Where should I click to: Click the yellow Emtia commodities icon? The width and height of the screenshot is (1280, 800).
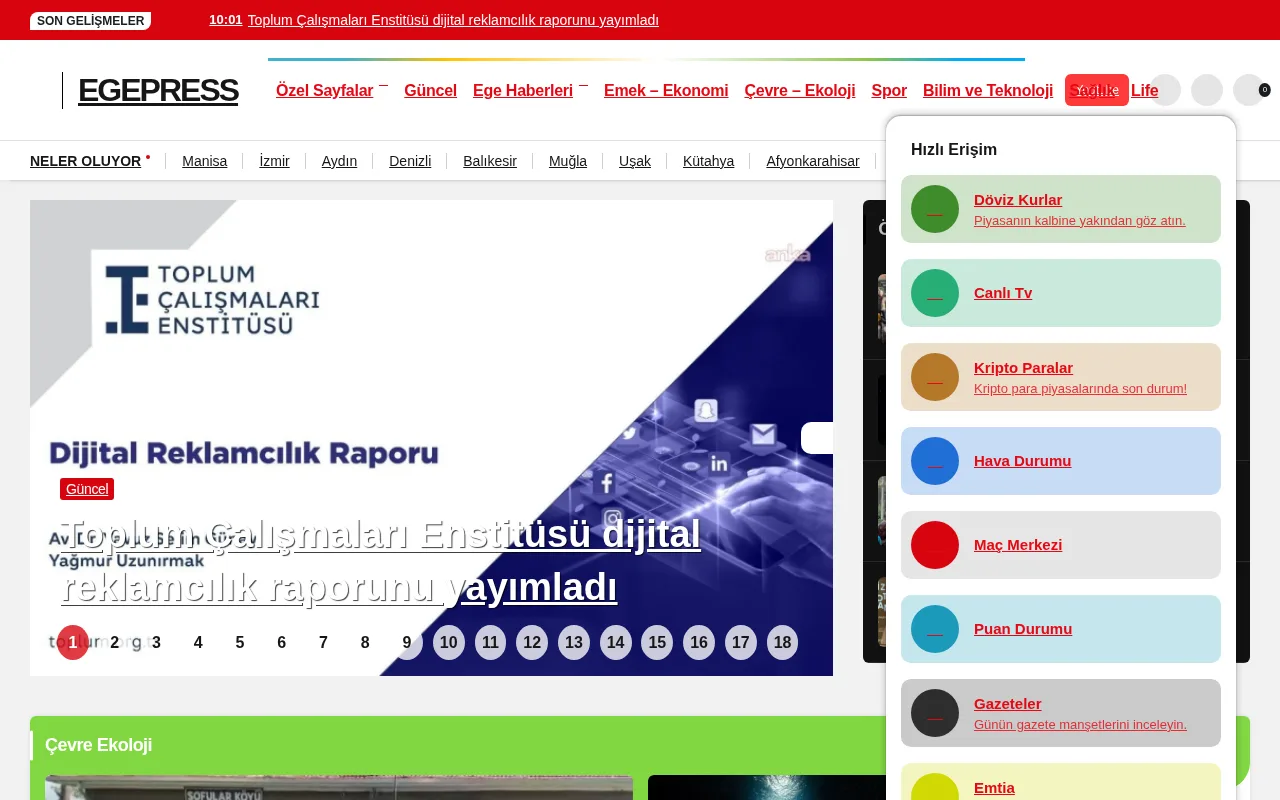pos(935,788)
